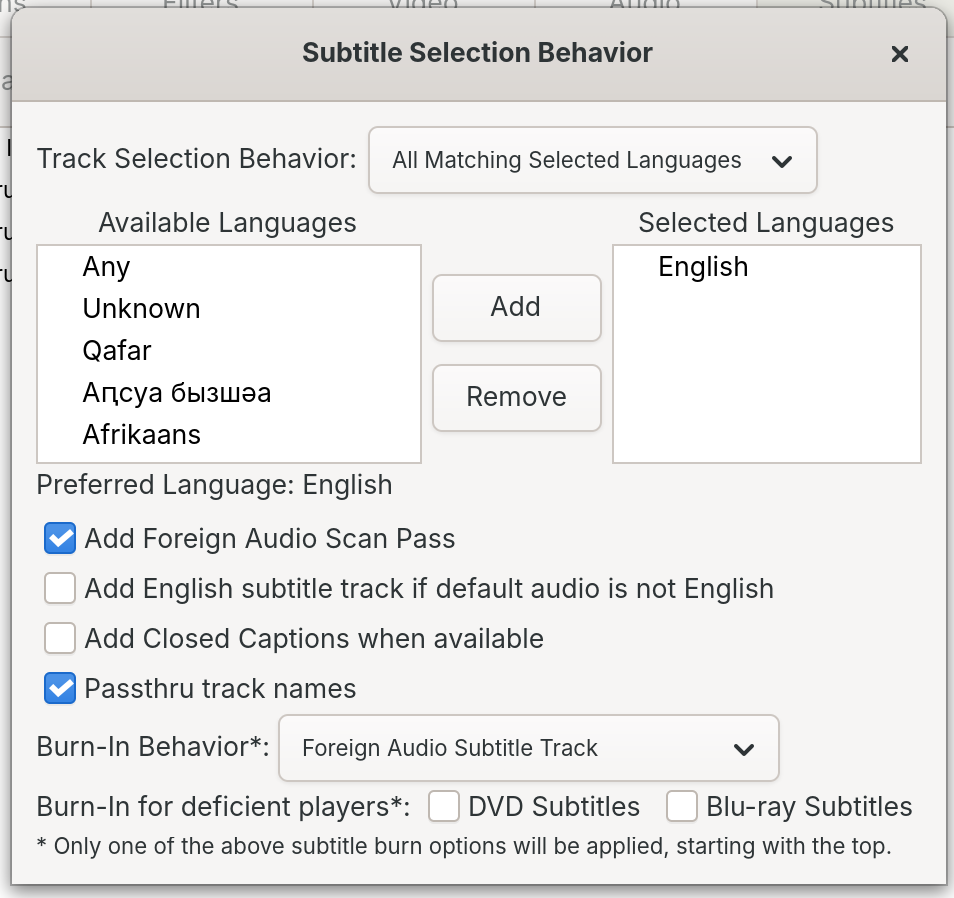Screen dimensions: 954x898
Task: Select Afrikaans in Available Languages
Action: pos(141,434)
